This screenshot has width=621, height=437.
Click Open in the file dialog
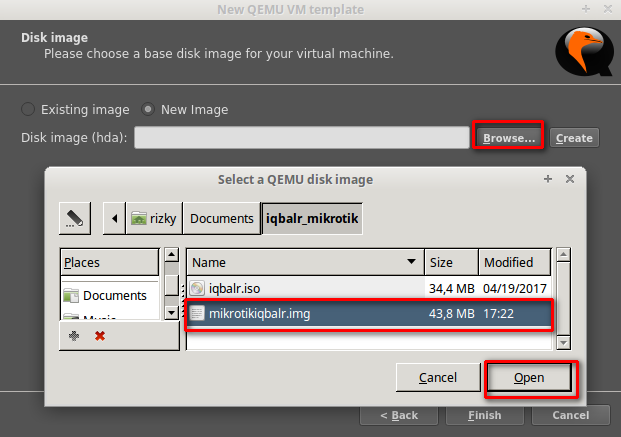tap(529, 378)
